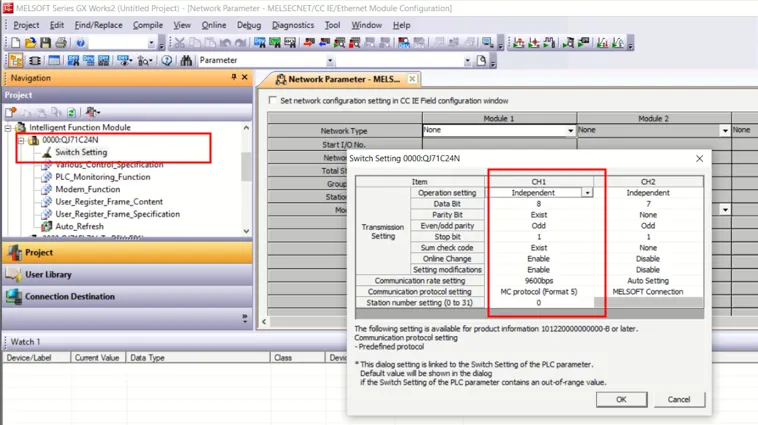Click the green refresh icon in Project pane
The image size is (758, 425).
tap(71, 112)
